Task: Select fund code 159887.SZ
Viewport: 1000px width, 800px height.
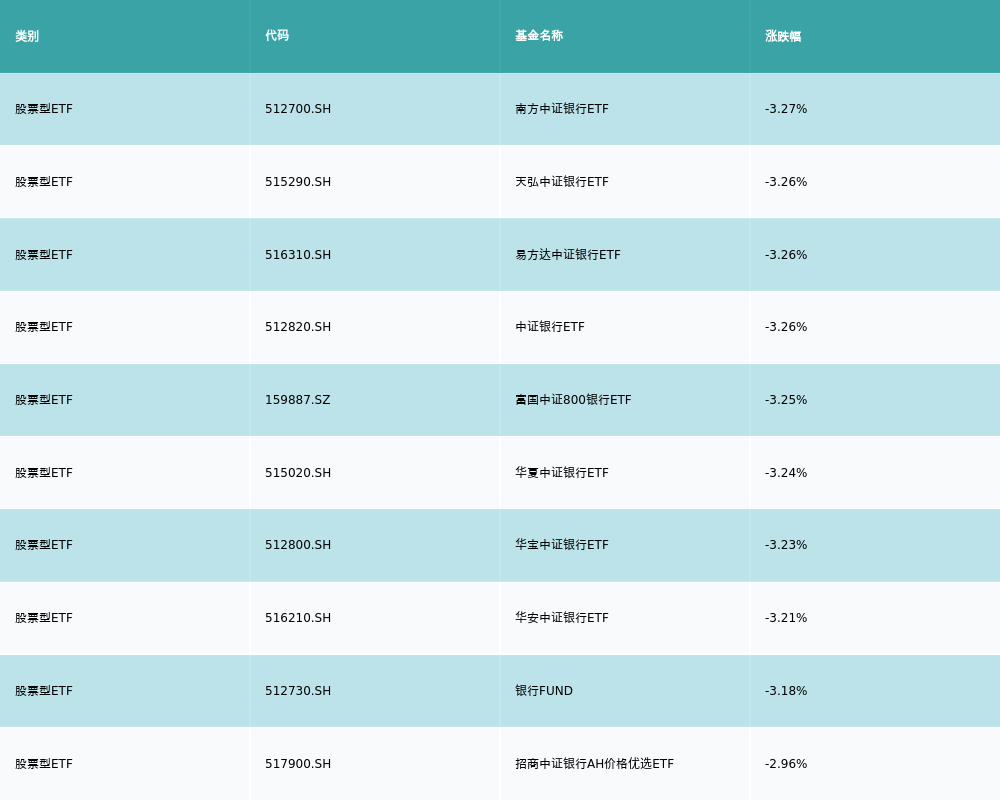Action: coord(298,400)
